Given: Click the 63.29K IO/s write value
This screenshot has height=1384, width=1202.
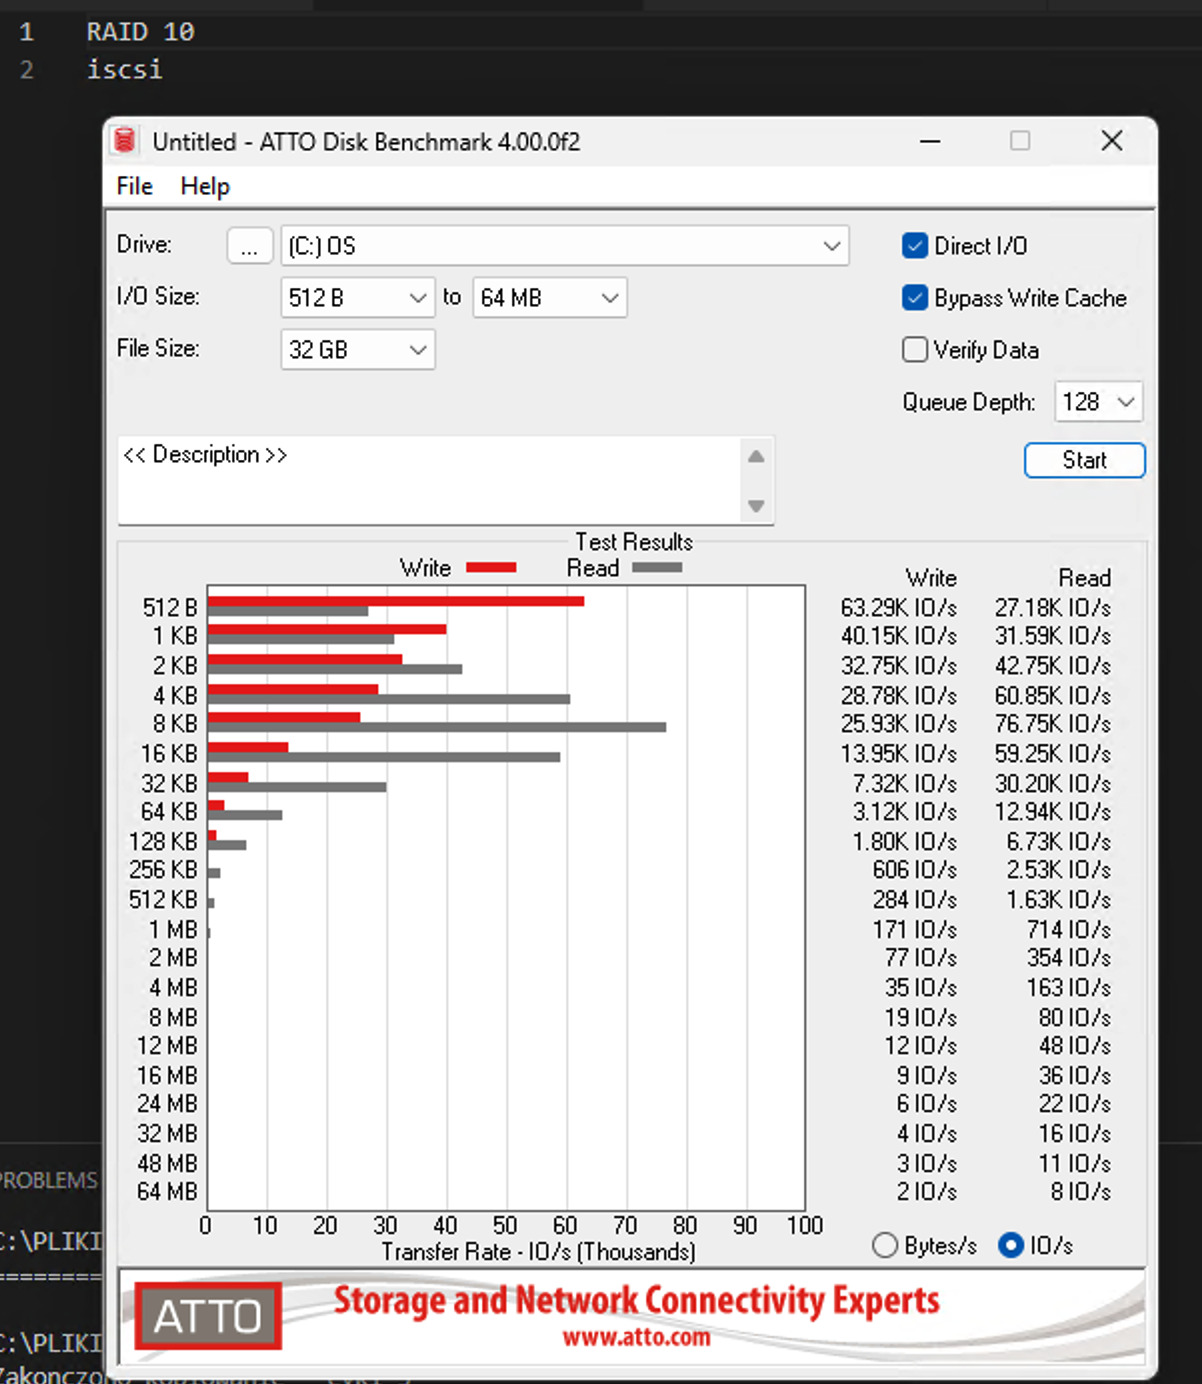Looking at the screenshot, I should pos(899,608).
